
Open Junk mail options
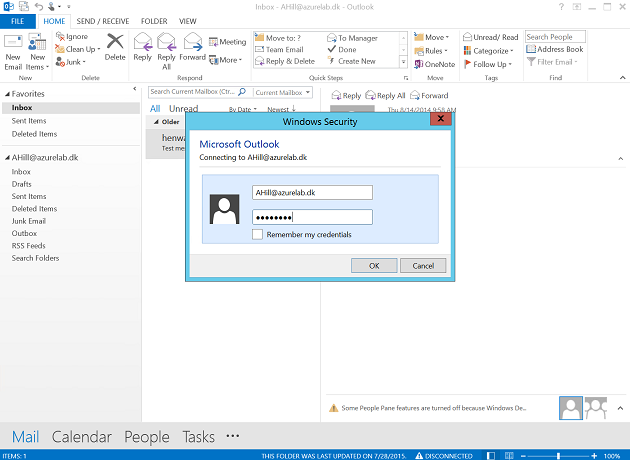[x=71, y=62]
